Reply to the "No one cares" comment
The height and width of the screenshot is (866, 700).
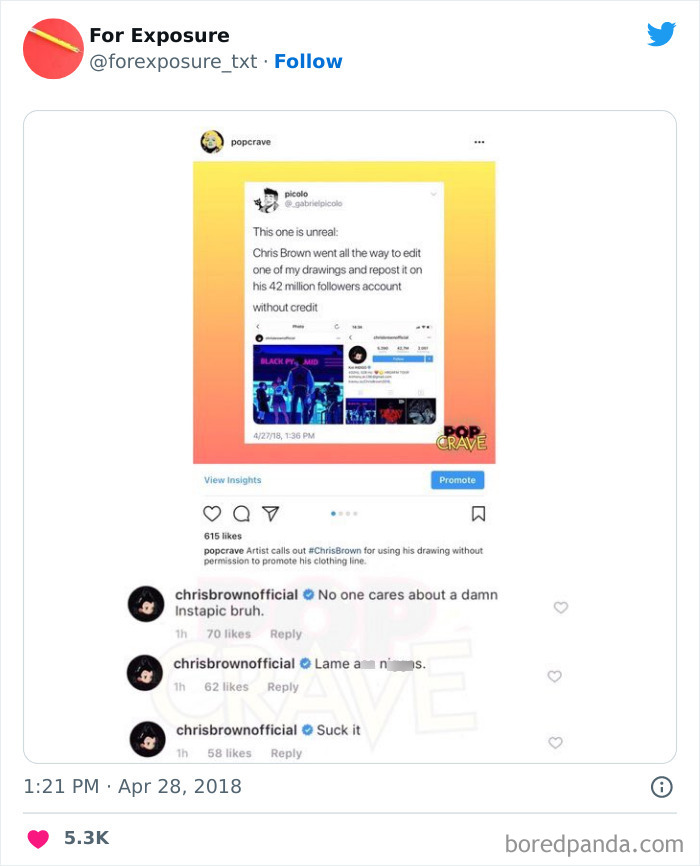[x=286, y=634]
